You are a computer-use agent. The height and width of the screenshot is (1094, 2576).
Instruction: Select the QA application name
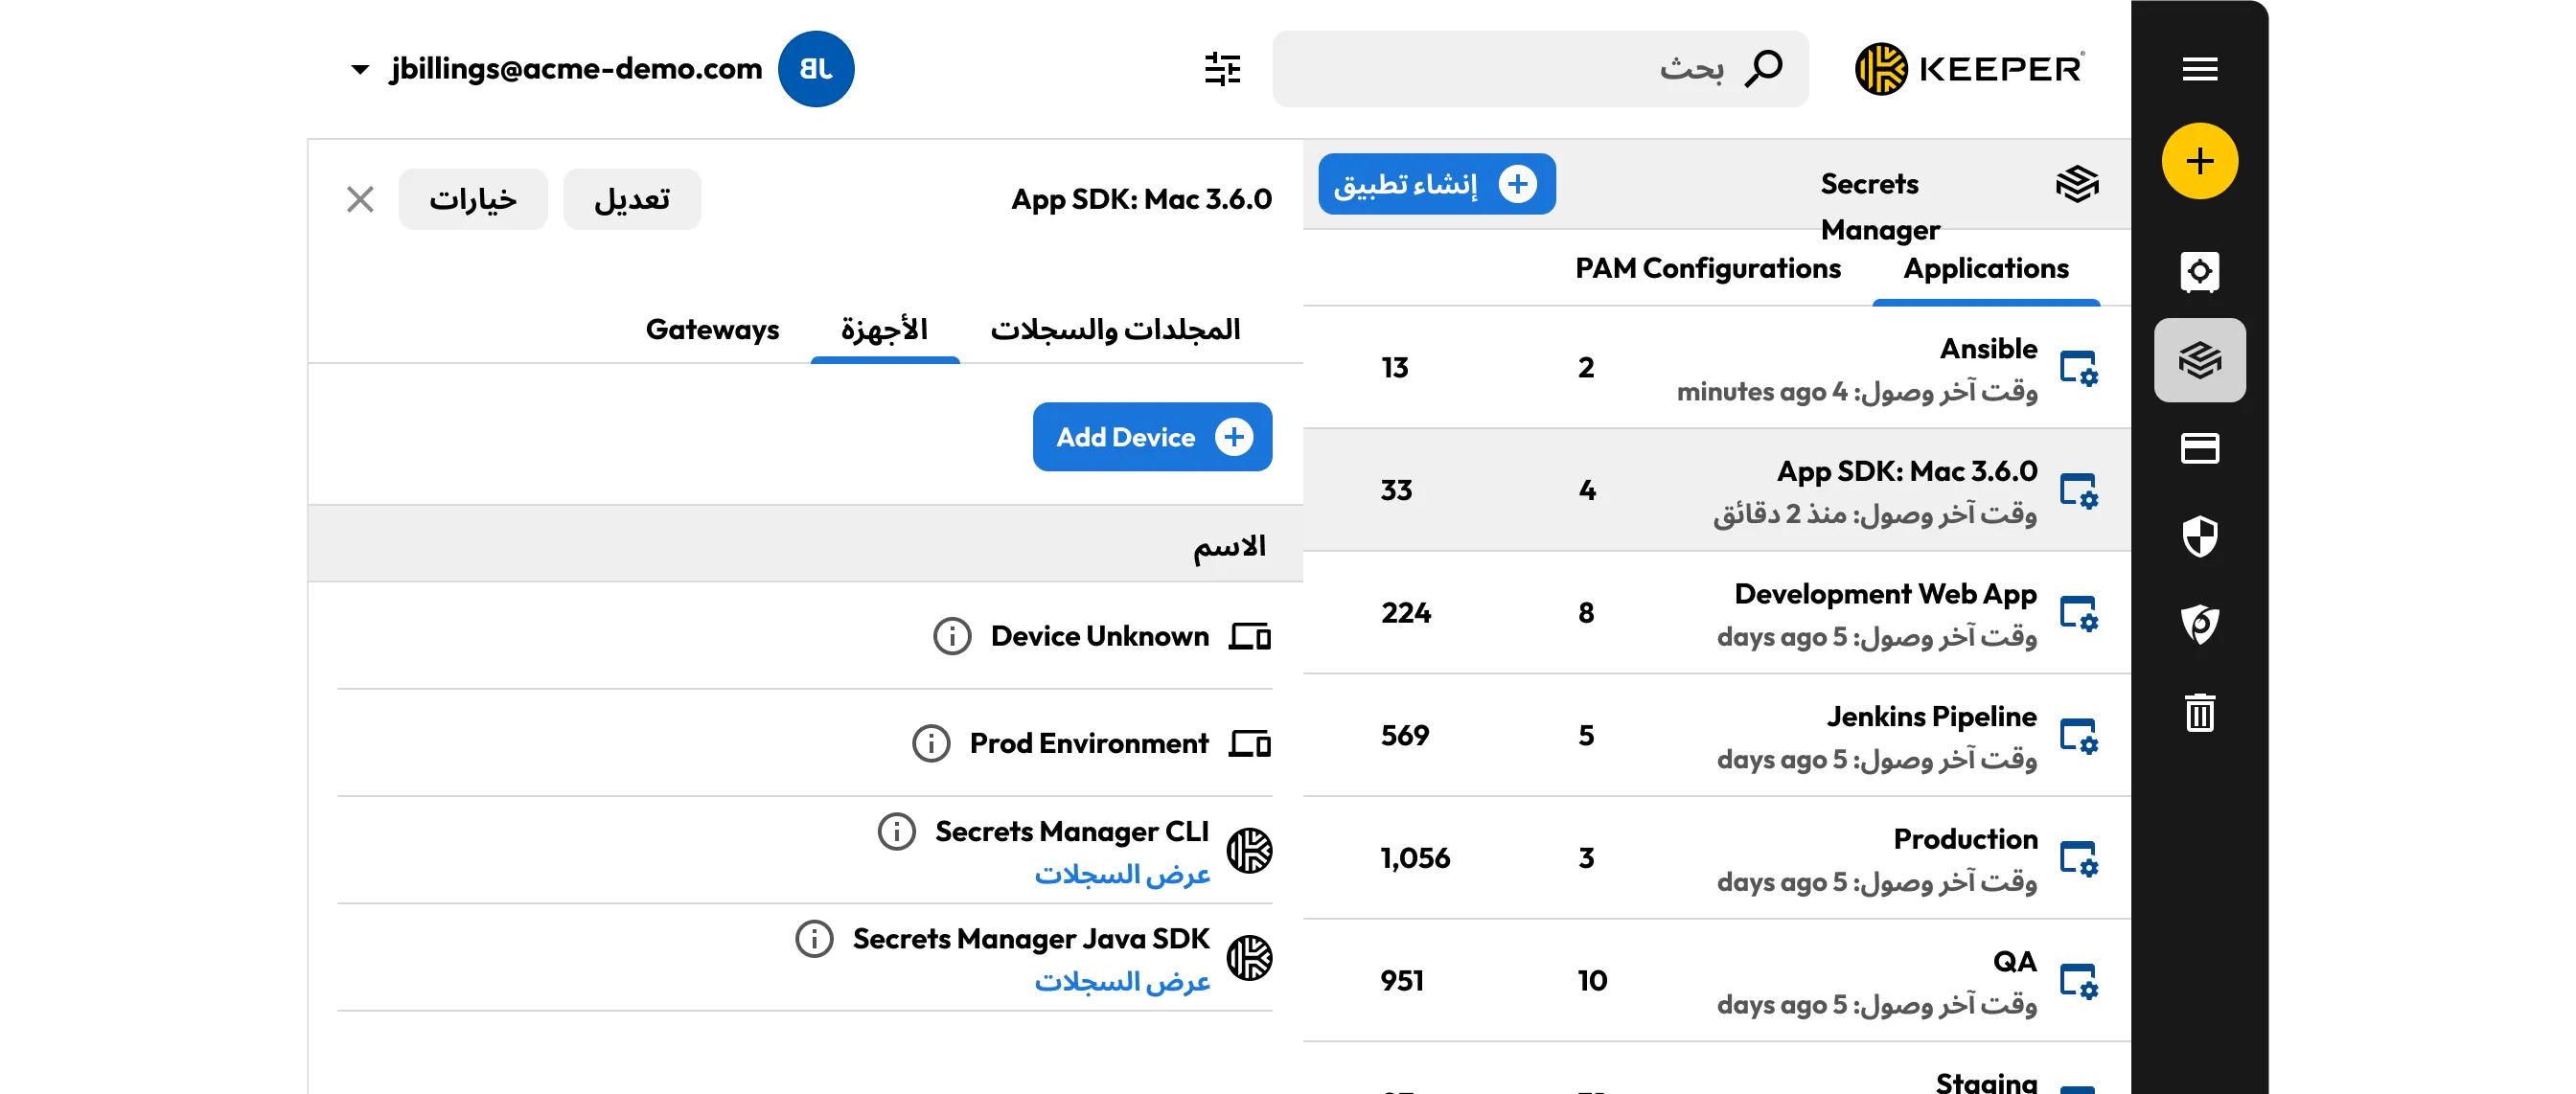tap(2014, 961)
